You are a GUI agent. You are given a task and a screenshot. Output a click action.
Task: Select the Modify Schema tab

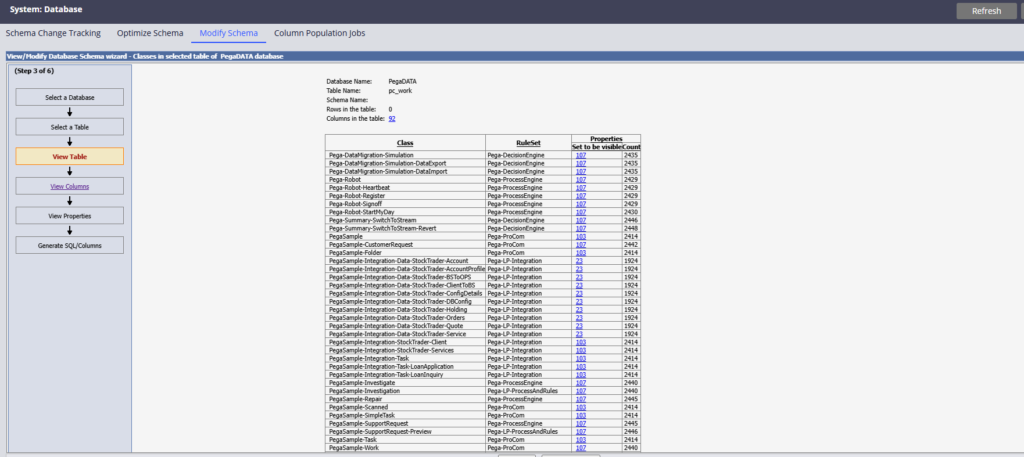point(229,33)
